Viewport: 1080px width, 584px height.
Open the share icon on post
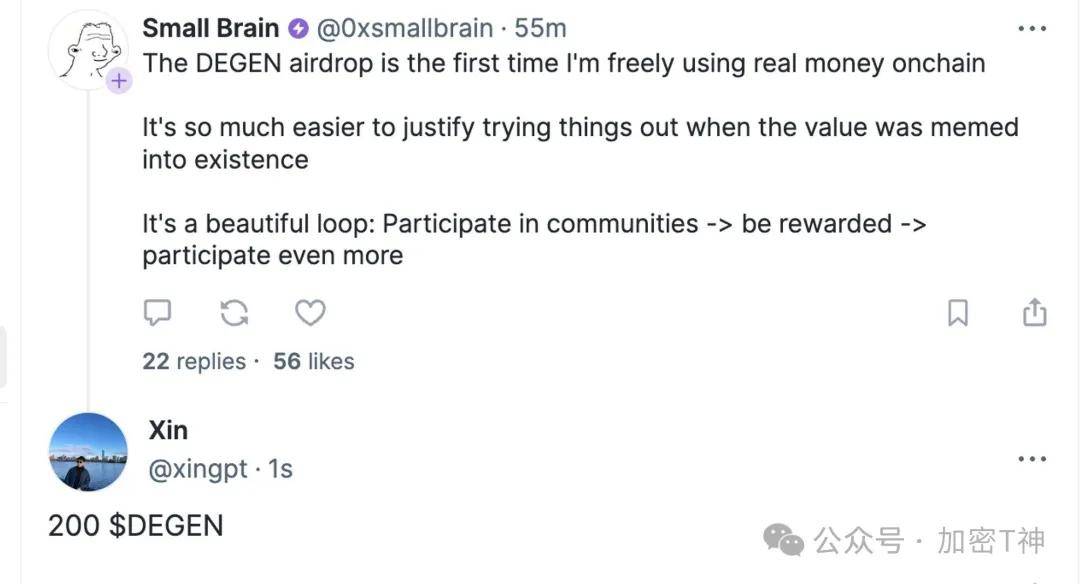click(x=1035, y=312)
